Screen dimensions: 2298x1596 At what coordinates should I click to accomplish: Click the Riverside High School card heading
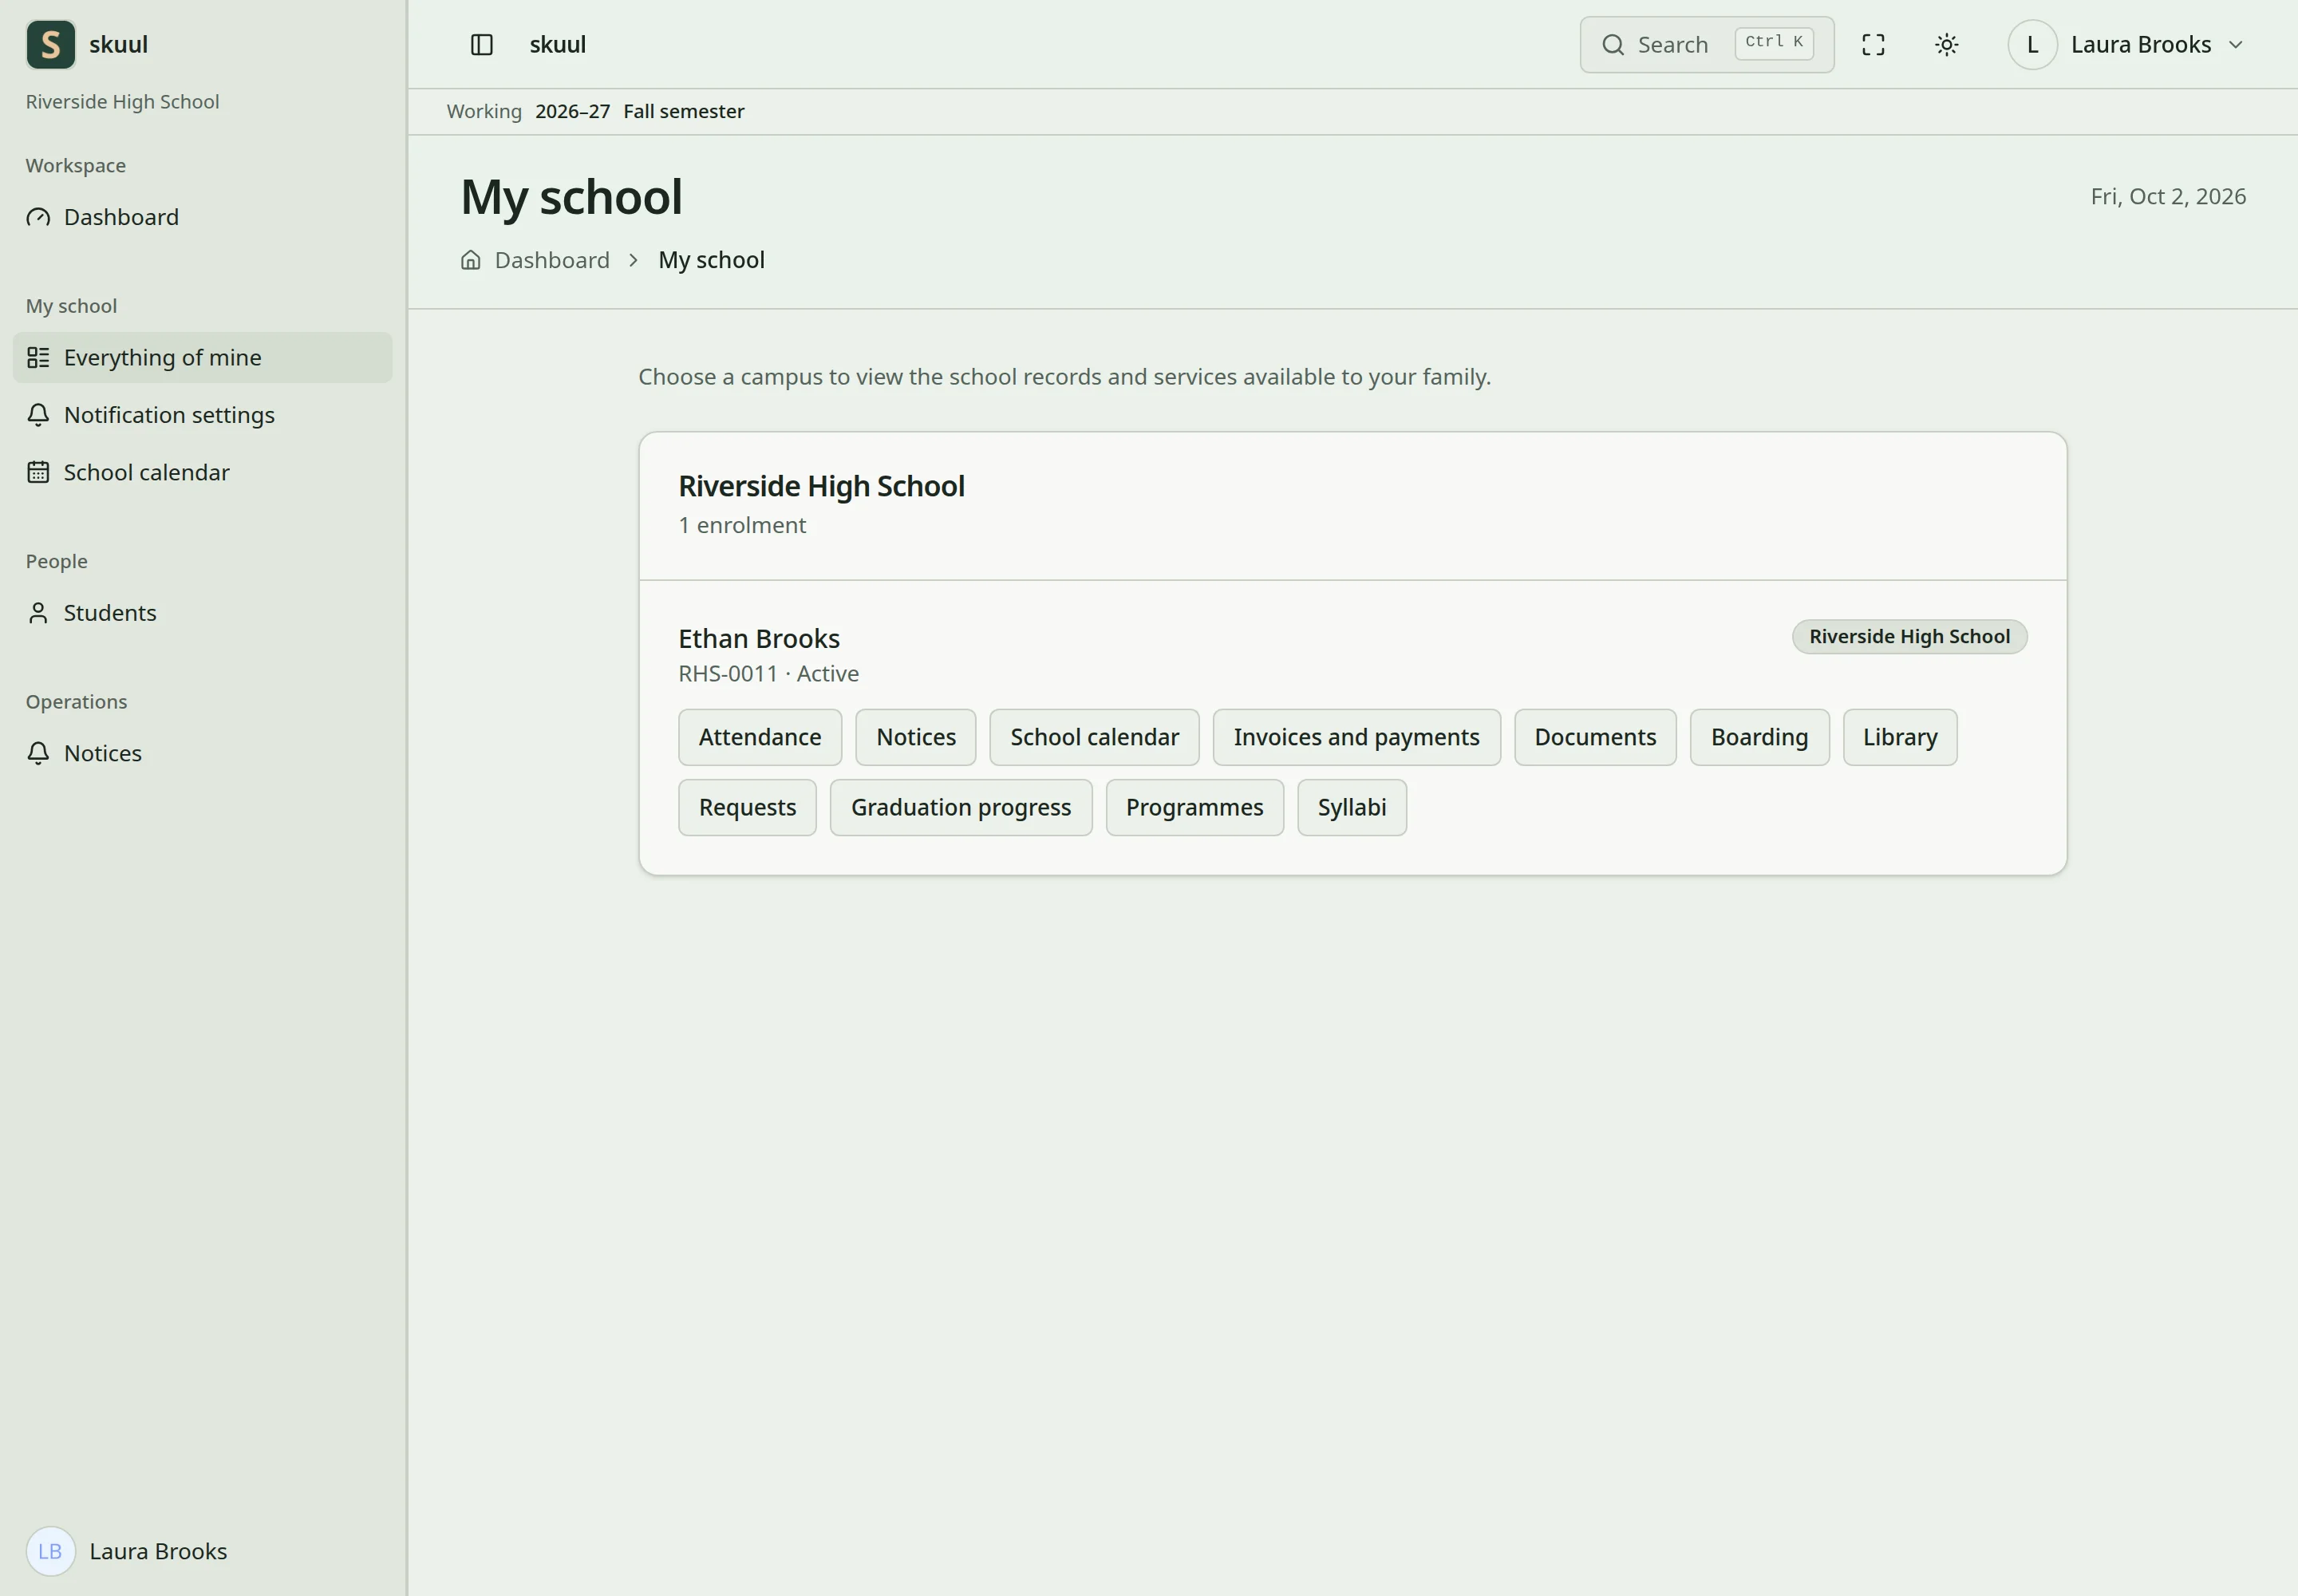pyautogui.click(x=821, y=486)
